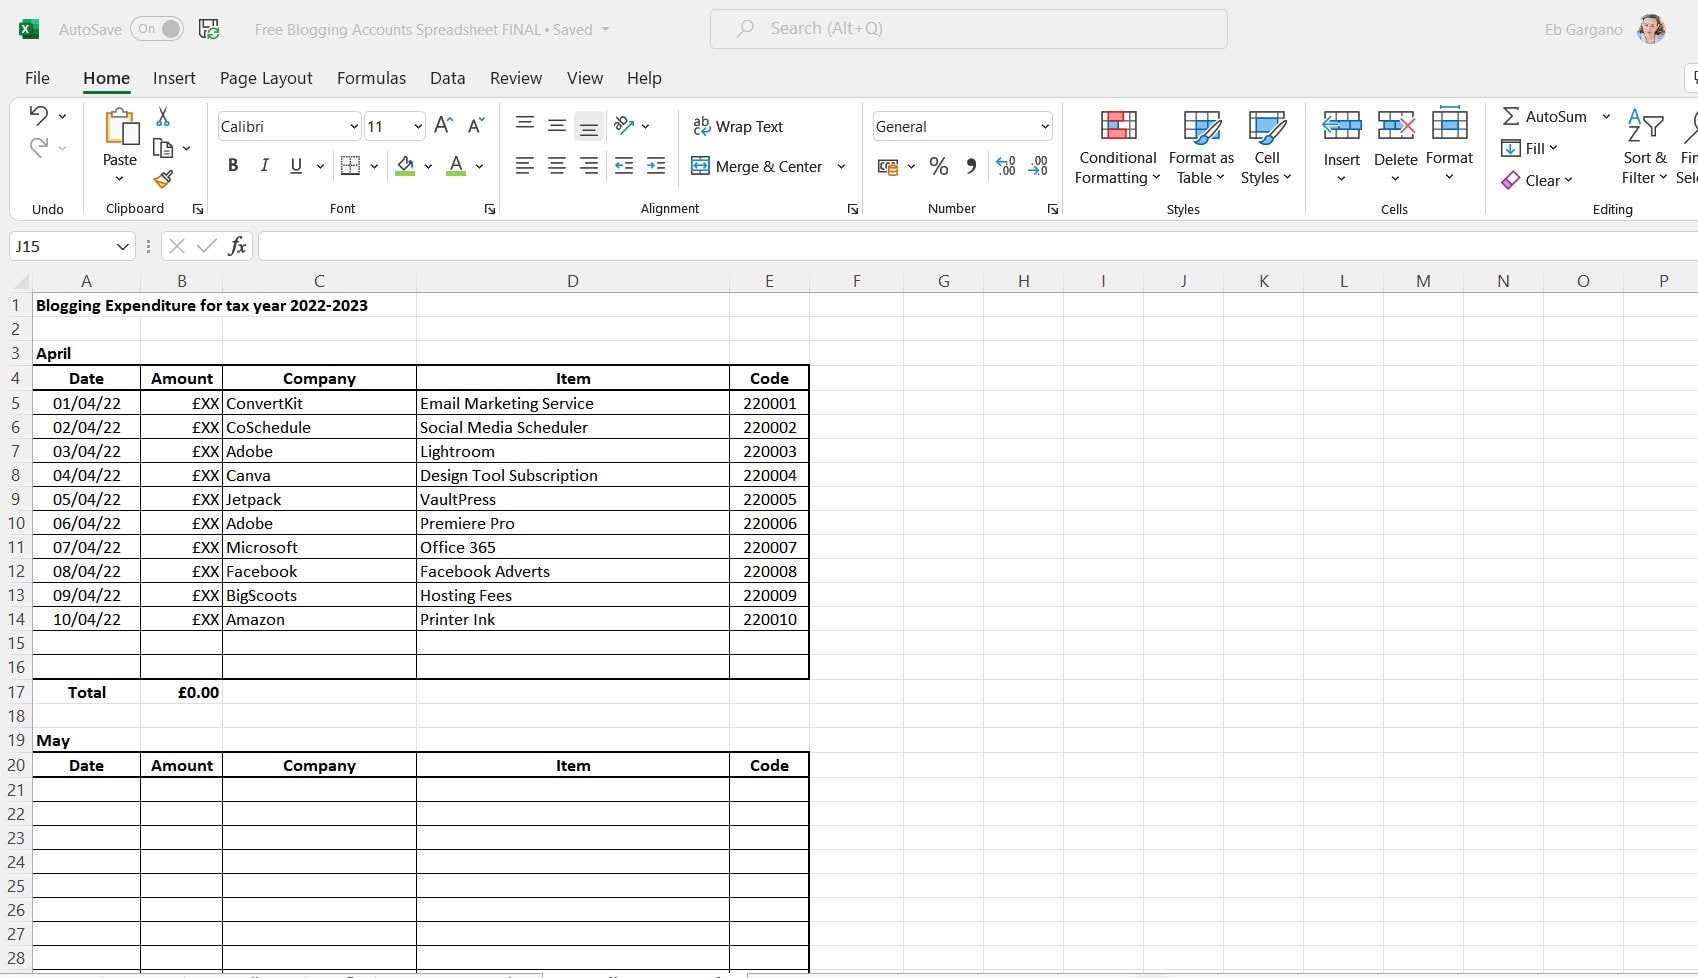The width and height of the screenshot is (1698, 978).
Task: Switch to the Formulas tab
Action: coord(371,78)
